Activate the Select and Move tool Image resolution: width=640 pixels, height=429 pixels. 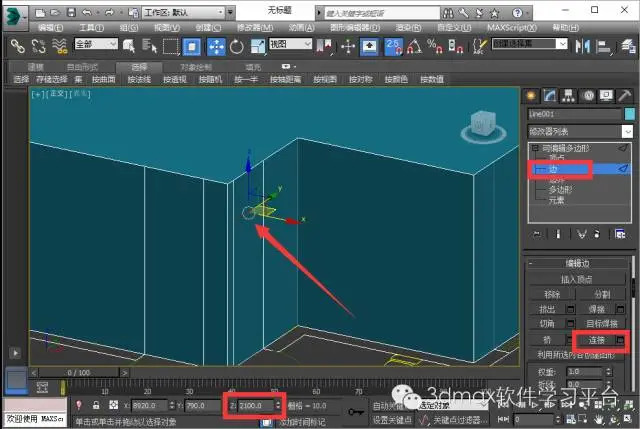(x=216, y=46)
